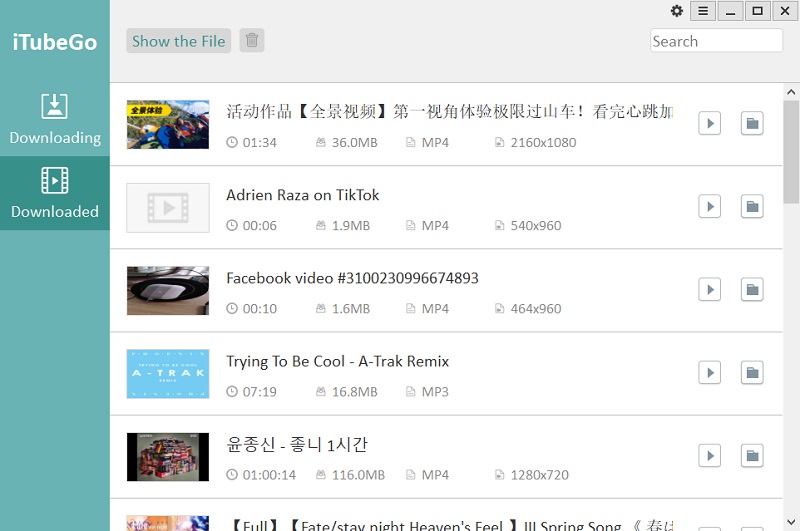This screenshot has height=531, width=800.
Task: Open folder for 全景视频 roller coaster video
Action: click(752, 123)
